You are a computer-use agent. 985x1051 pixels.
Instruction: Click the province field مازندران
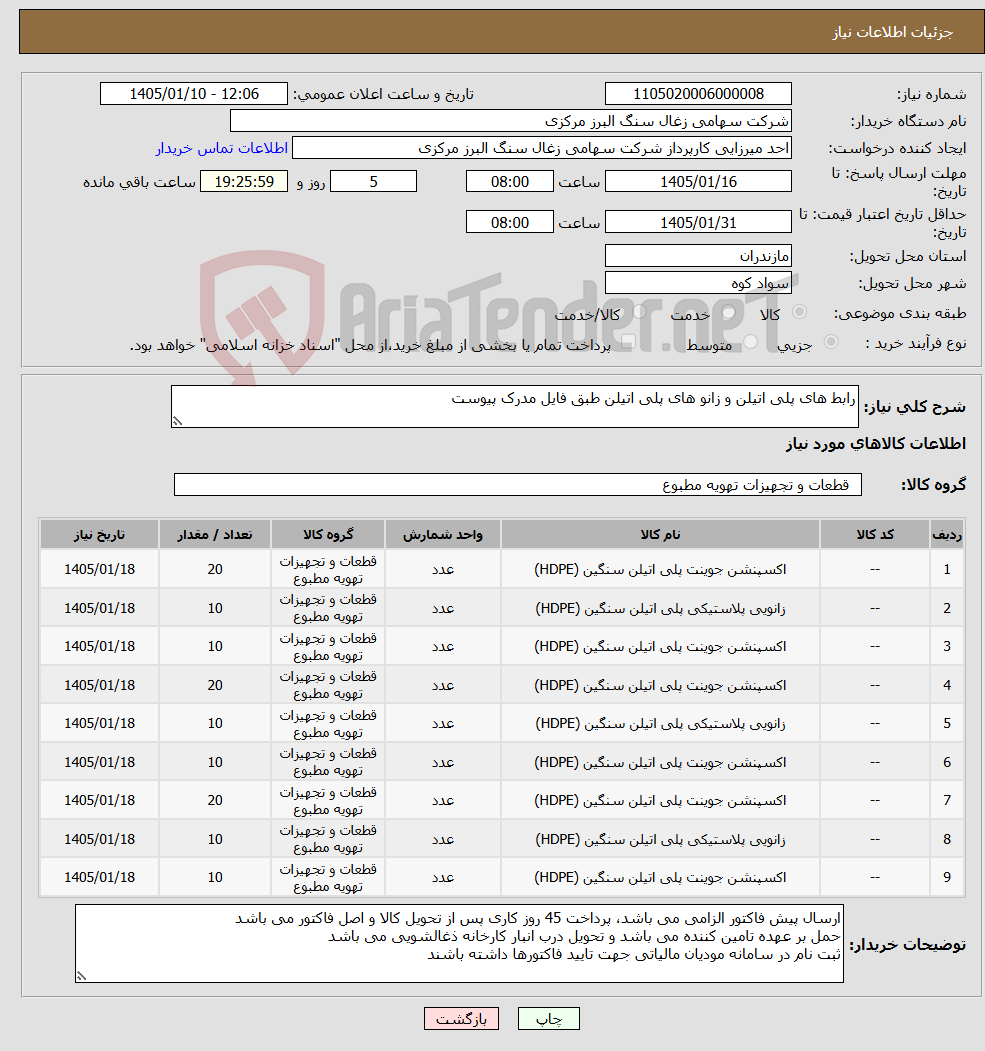point(698,255)
